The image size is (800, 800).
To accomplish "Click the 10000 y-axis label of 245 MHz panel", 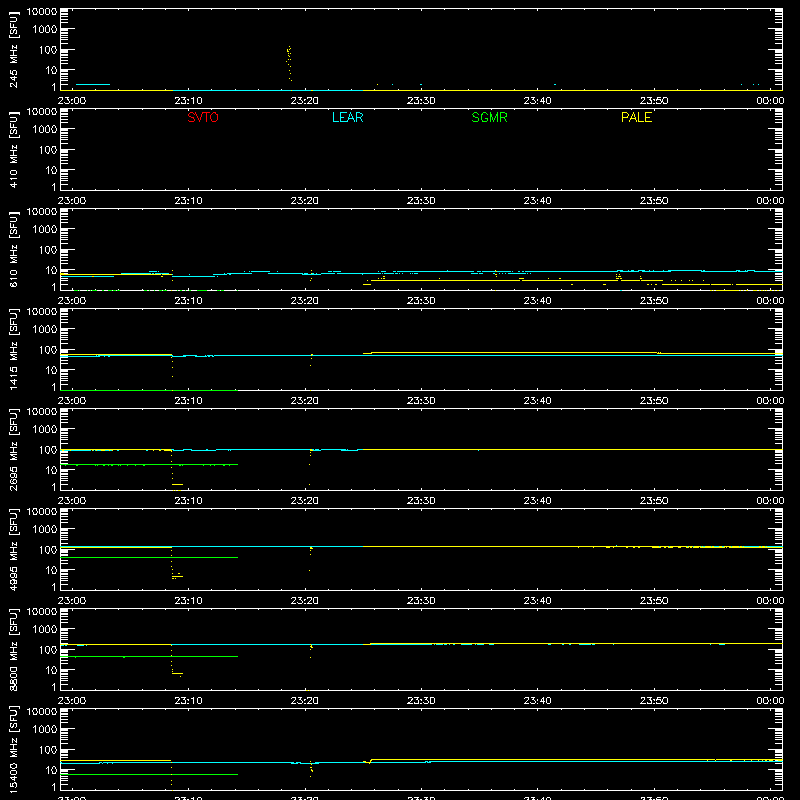I will click(x=42, y=12).
